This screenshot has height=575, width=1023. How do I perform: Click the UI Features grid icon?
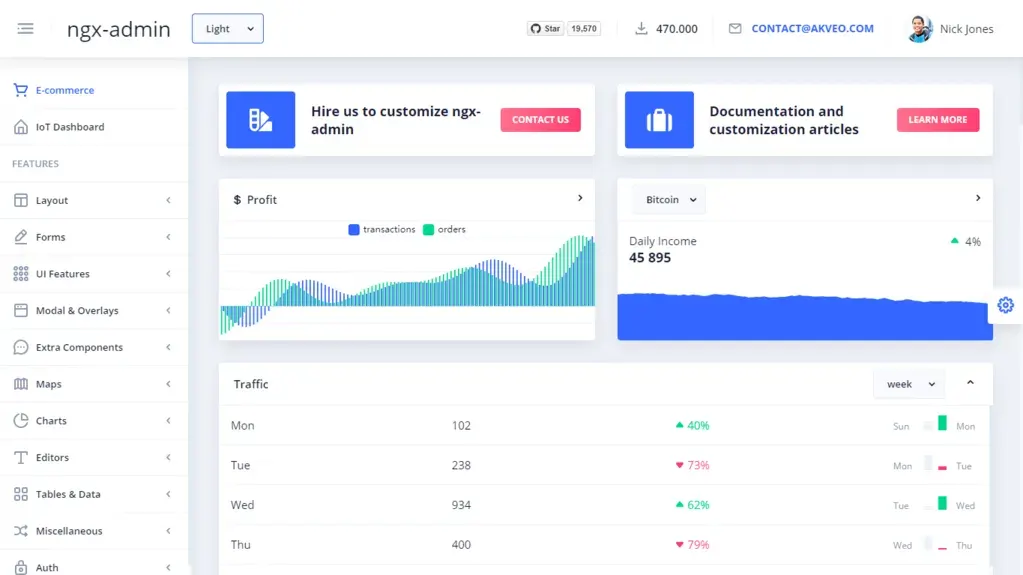tap(21, 273)
